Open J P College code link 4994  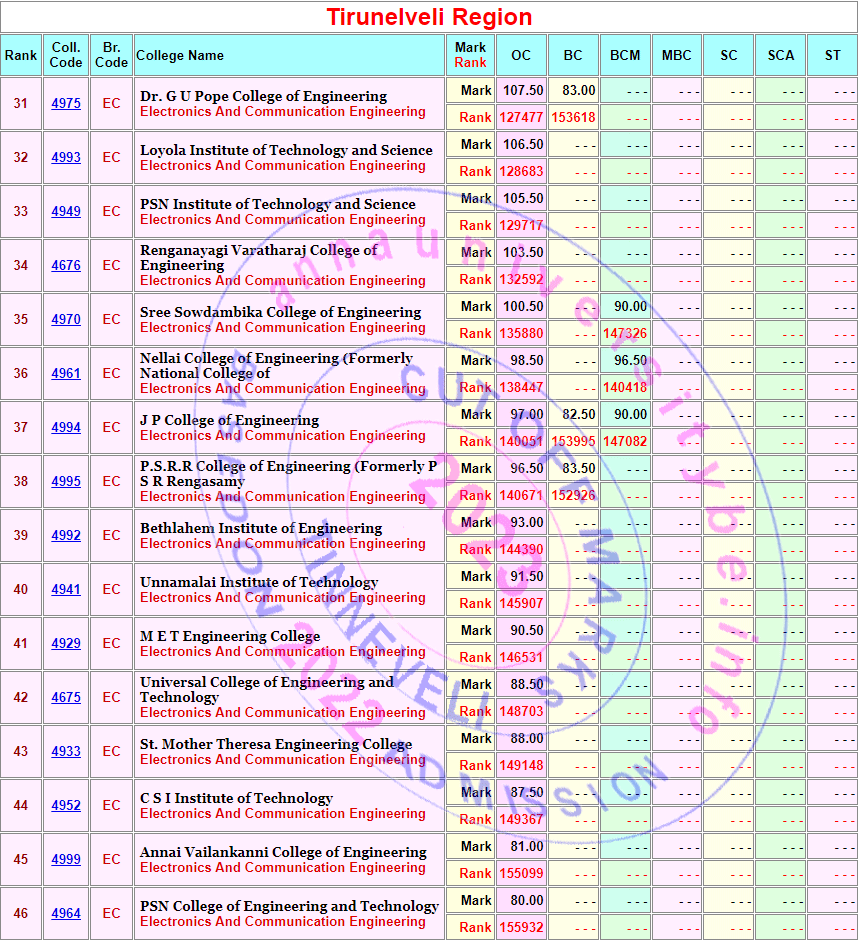pos(66,428)
